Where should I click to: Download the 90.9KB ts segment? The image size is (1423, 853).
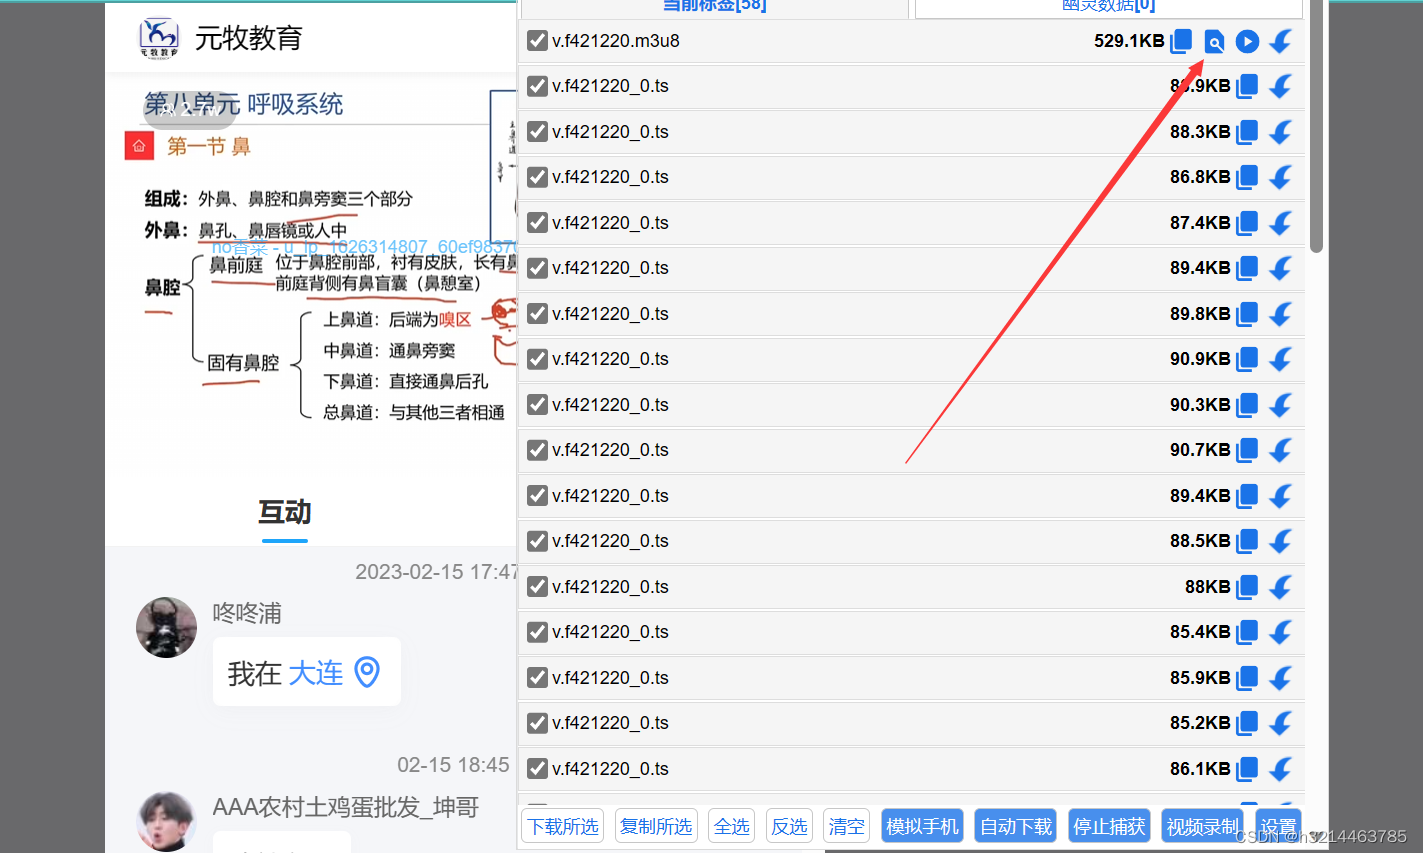[1281, 359]
